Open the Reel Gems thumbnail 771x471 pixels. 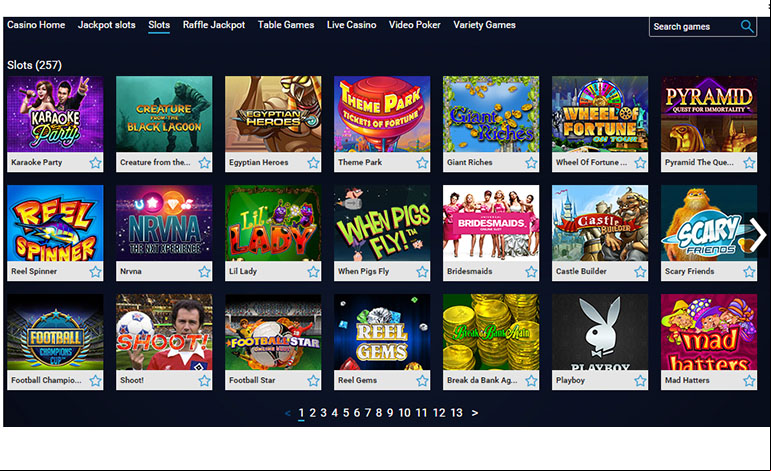[x=382, y=332]
